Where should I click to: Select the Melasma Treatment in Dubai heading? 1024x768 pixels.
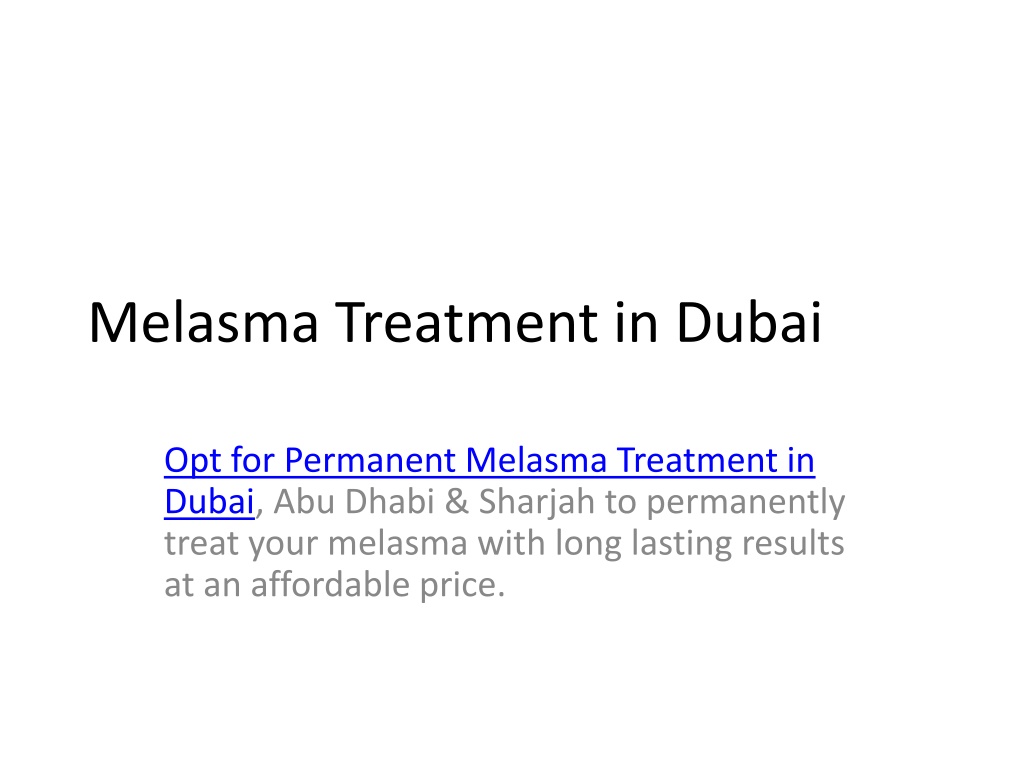(455, 323)
